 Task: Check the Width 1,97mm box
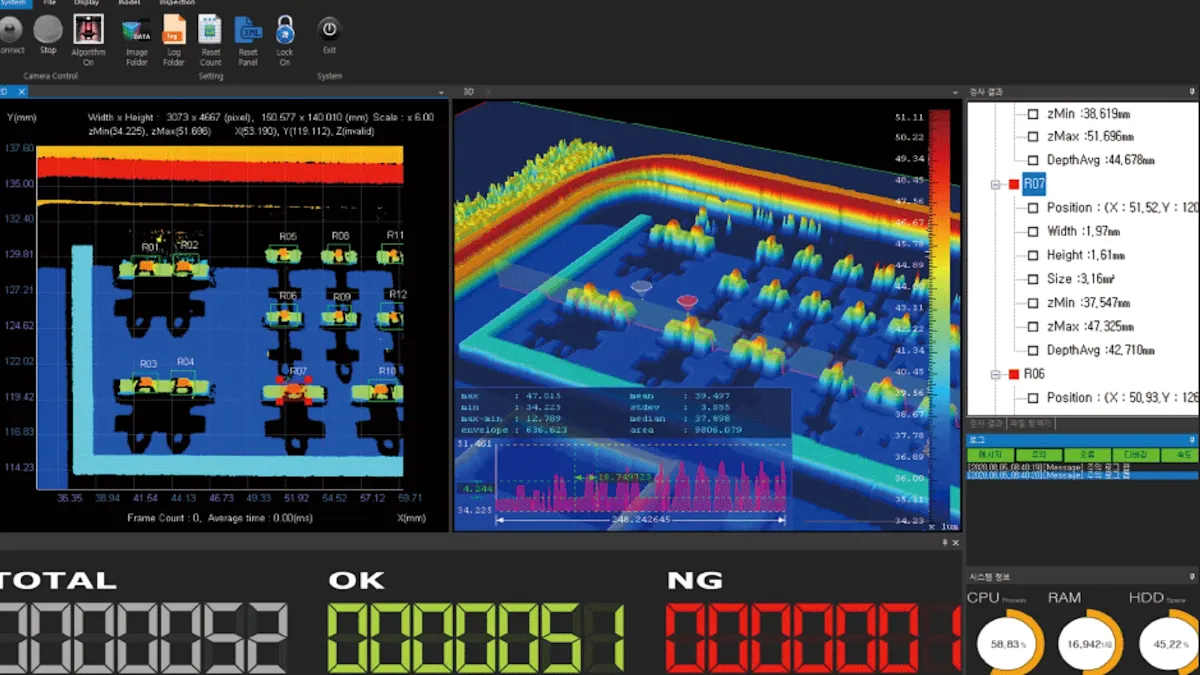(1034, 231)
